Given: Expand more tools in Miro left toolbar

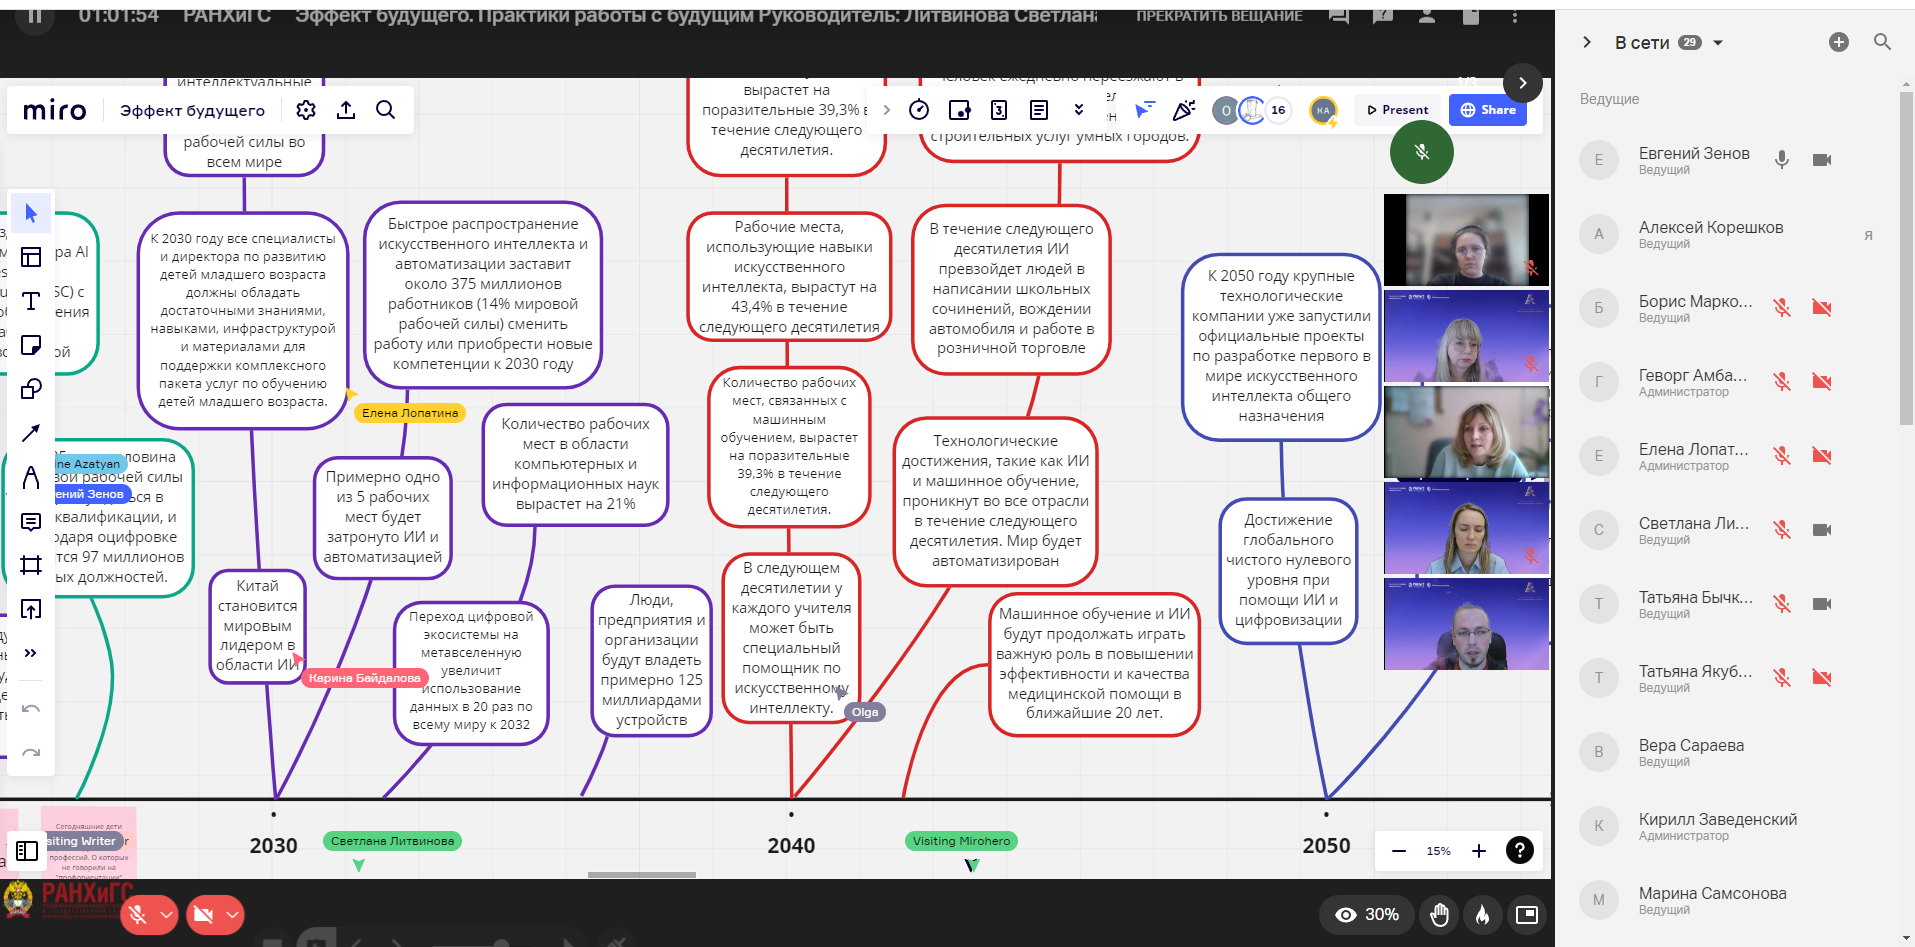Looking at the screenshot, I should (x=31, y=653).
